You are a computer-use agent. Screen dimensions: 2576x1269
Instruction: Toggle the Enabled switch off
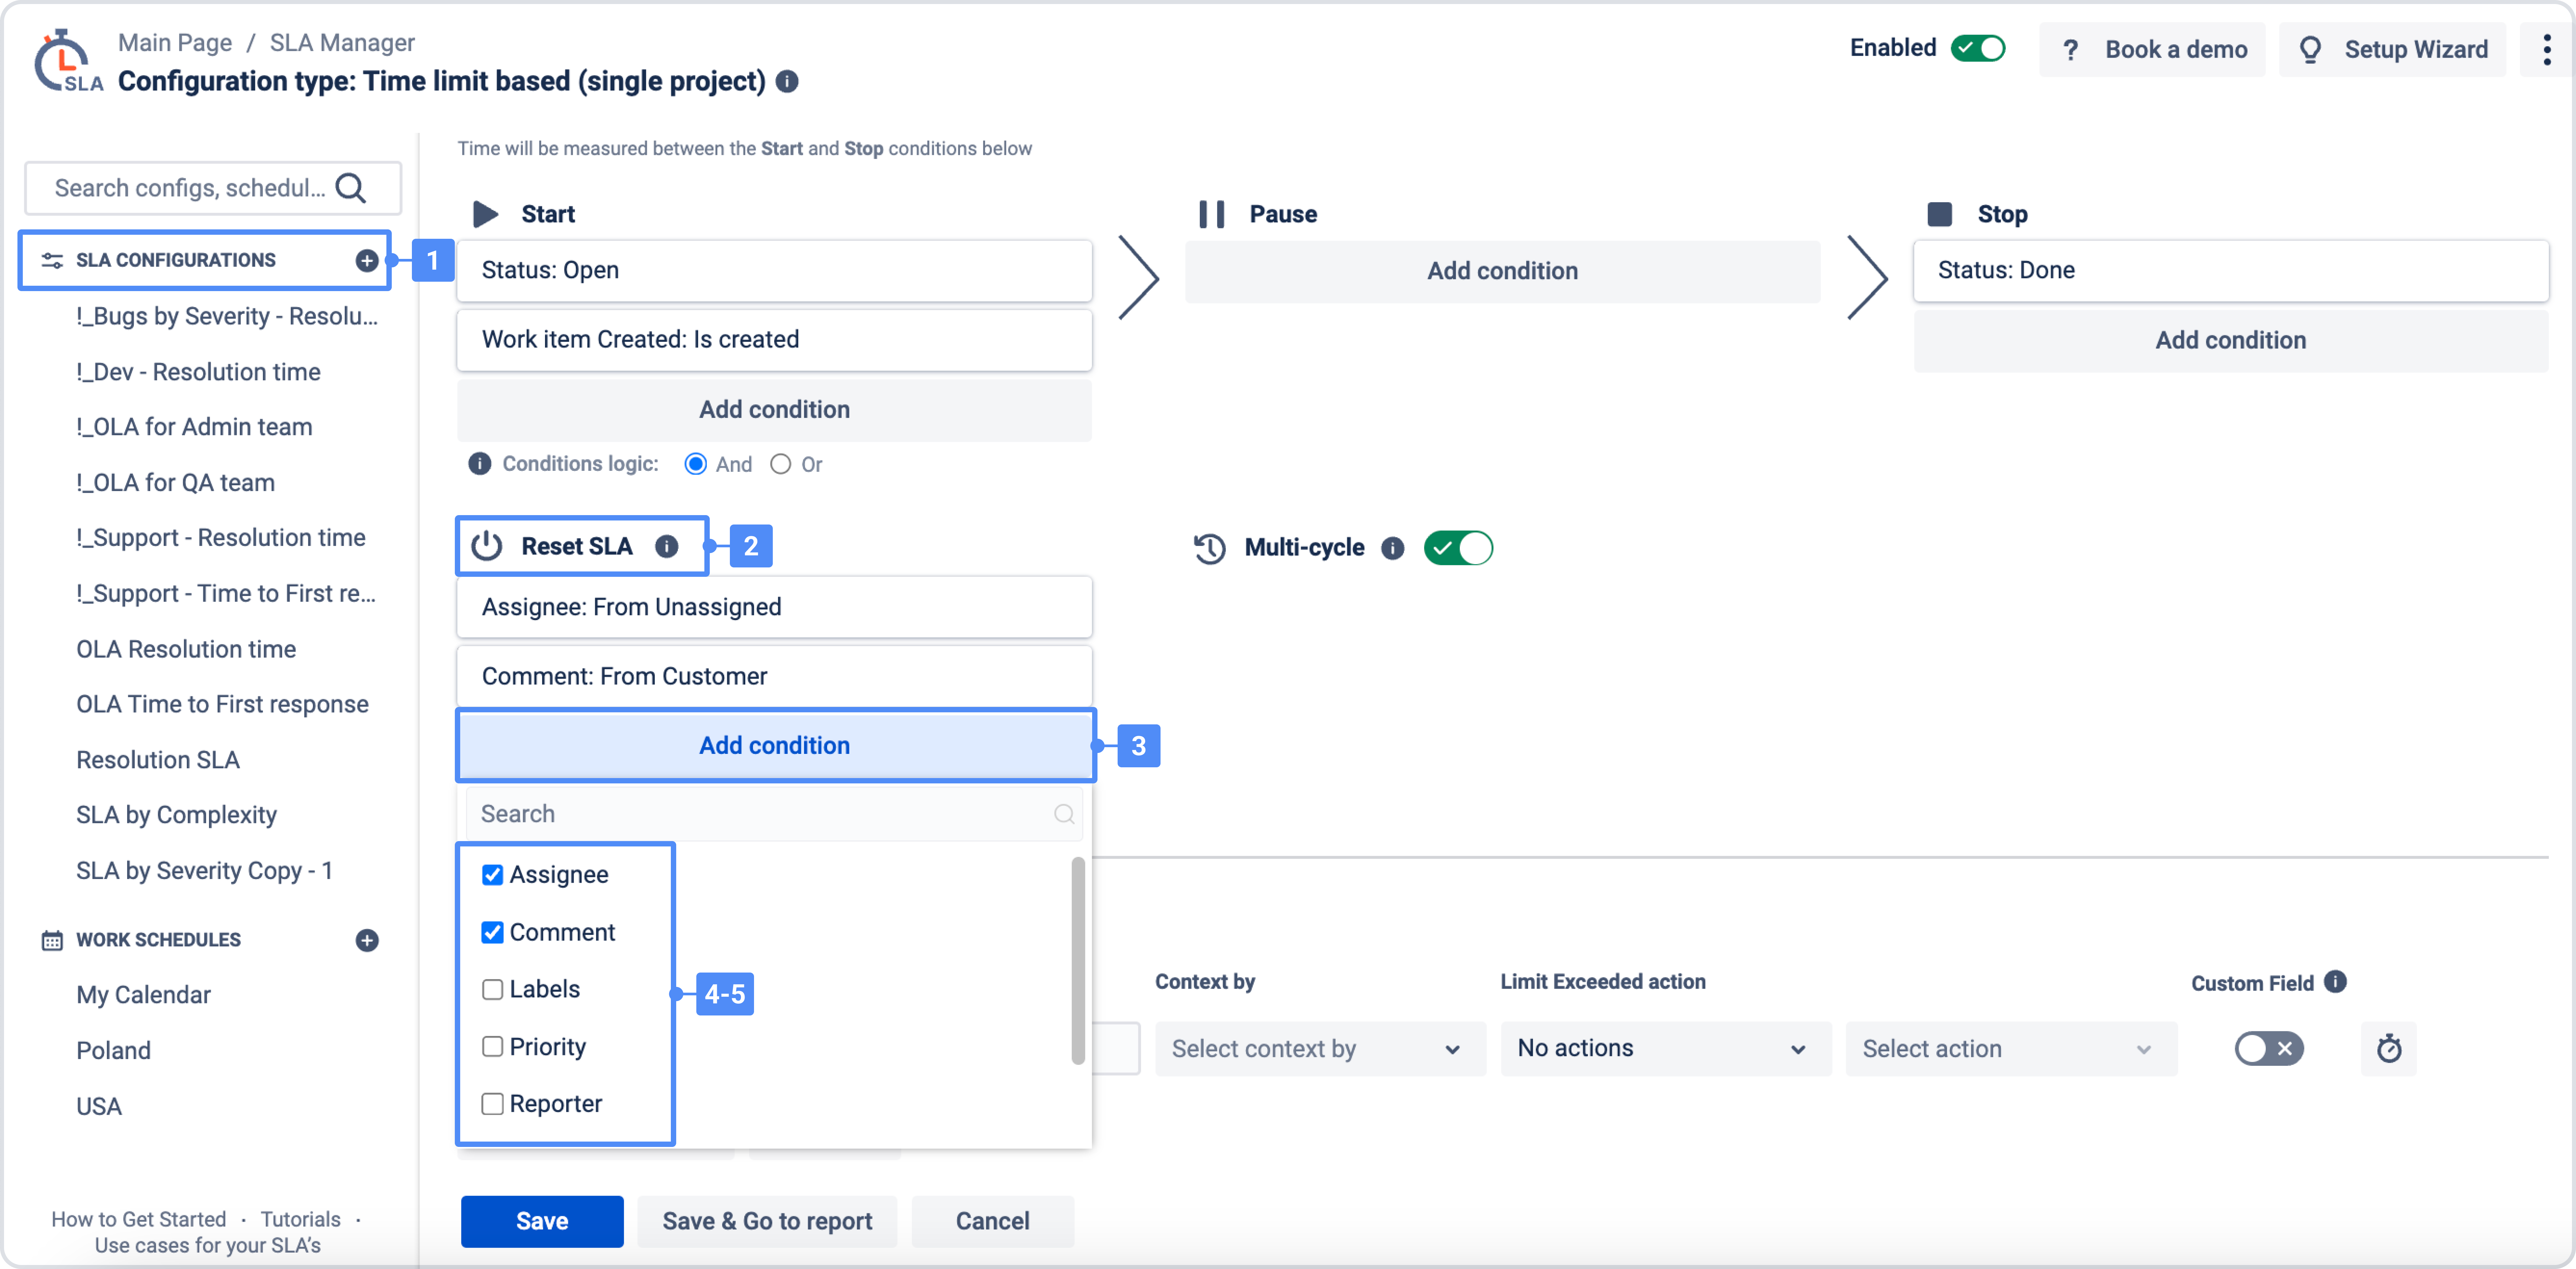point(1978,48)
